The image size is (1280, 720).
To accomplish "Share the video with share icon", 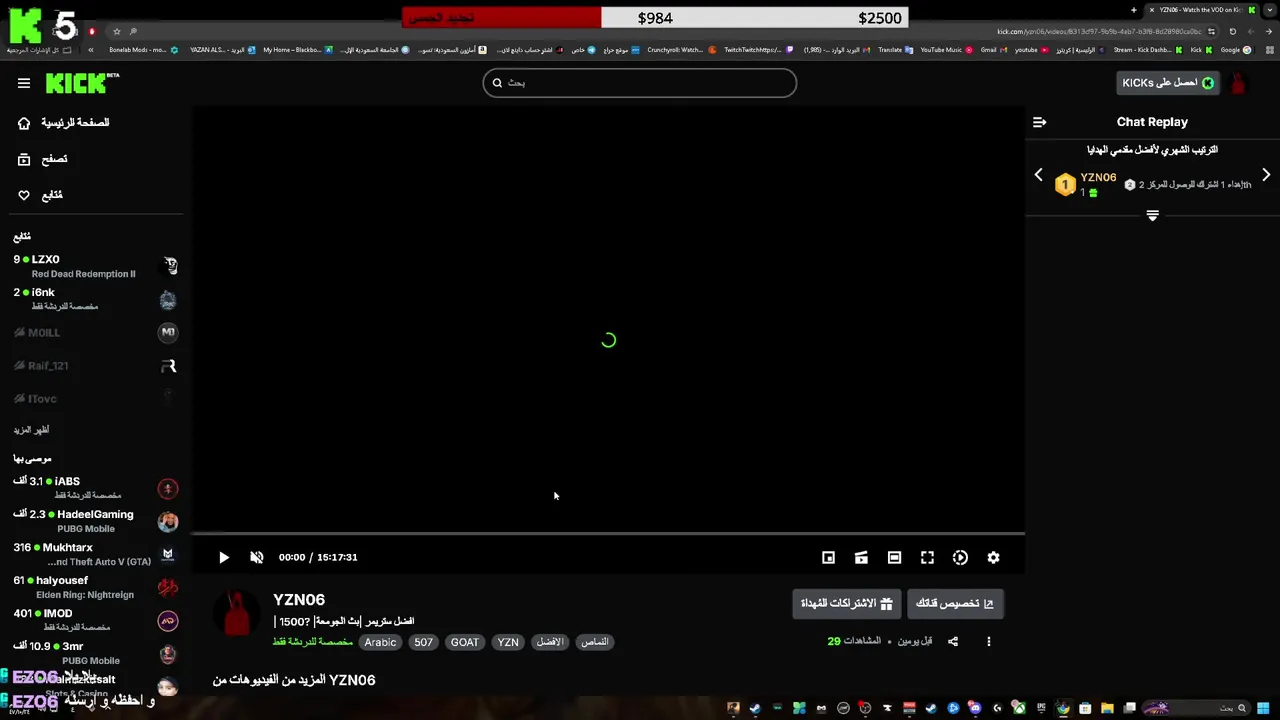I will pyautogui.click(x=953, y=642).
